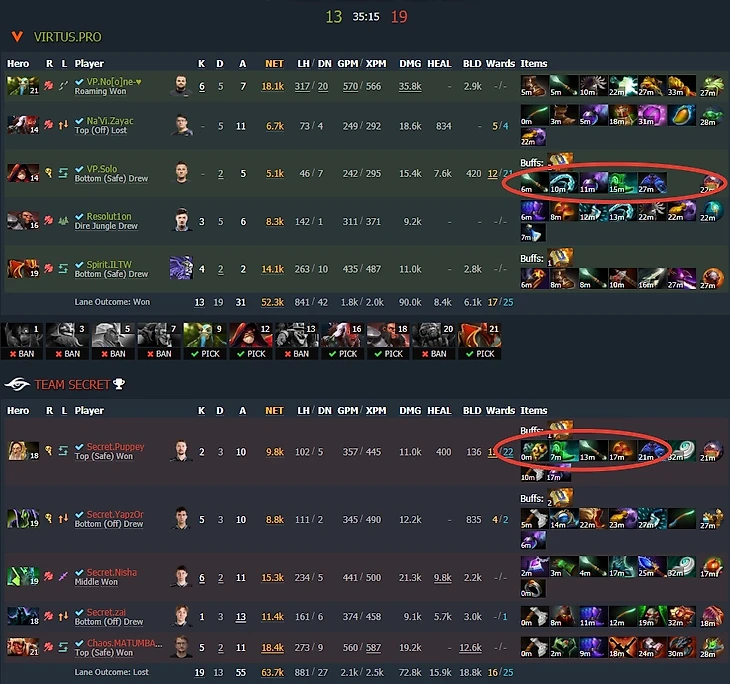Open the Secret.Nisha player profile link
This screenshot has width=730, height=684.
pyautogui.click(x=112, y=572)
